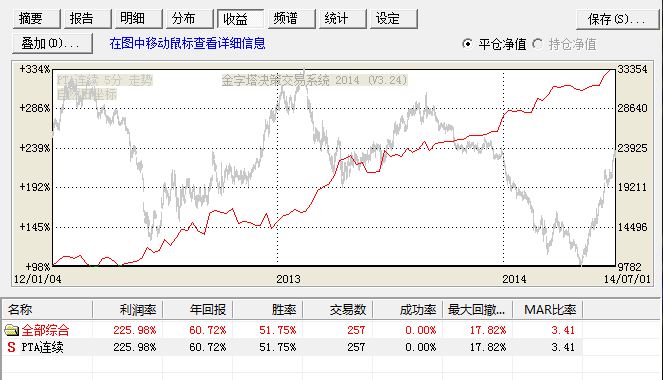
Task: Click PTA连续 trade count 257
Action: tap(356, 347)
